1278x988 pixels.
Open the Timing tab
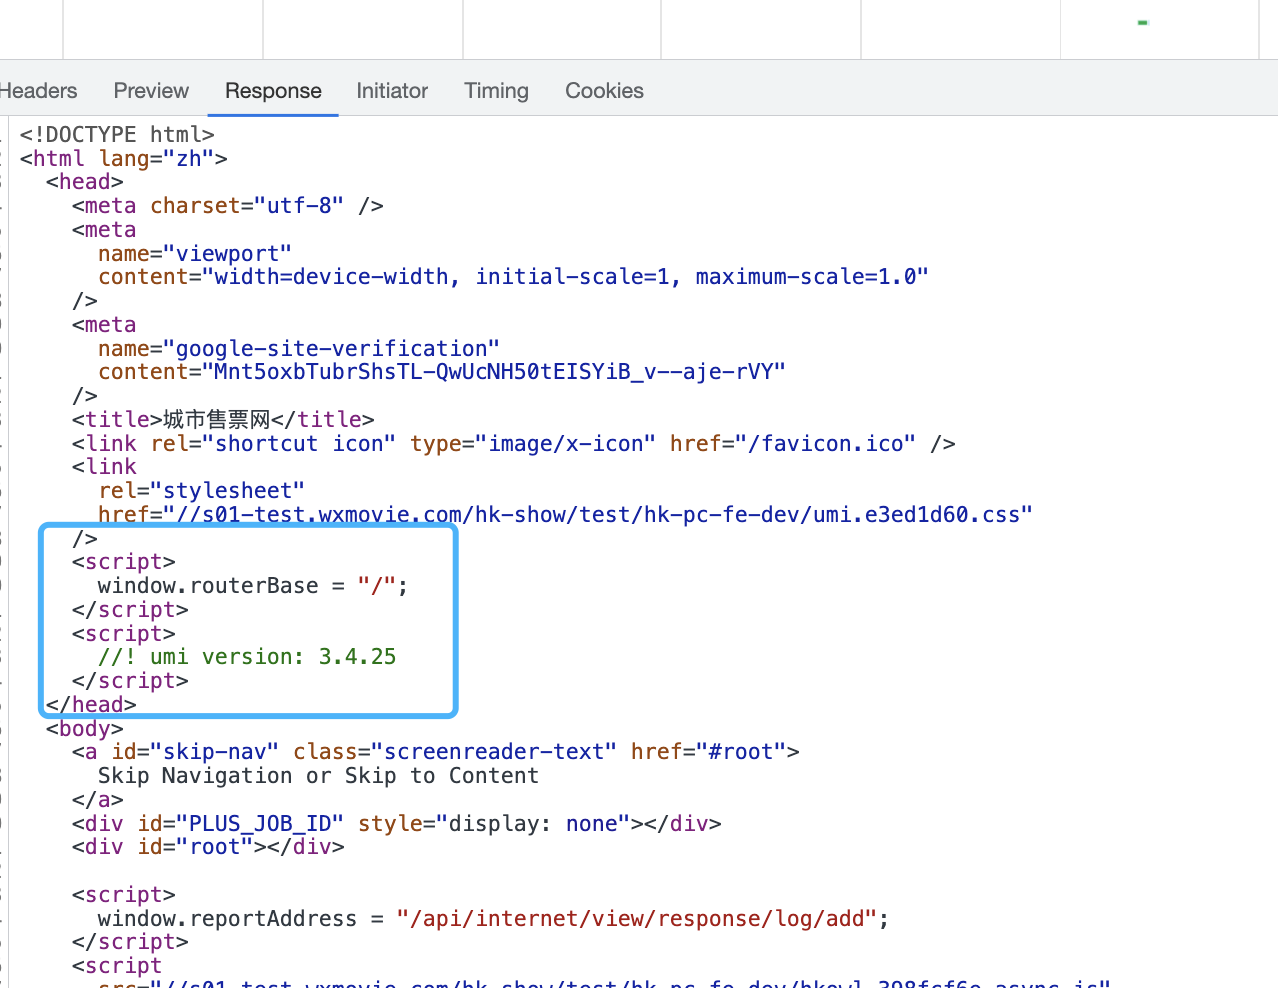tap(495, 90)
